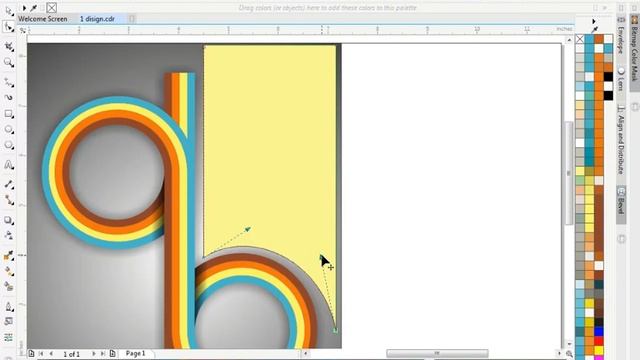The image size is (640, 360).
Task: Select the Parallel Dimension tool
Action: 9,184
